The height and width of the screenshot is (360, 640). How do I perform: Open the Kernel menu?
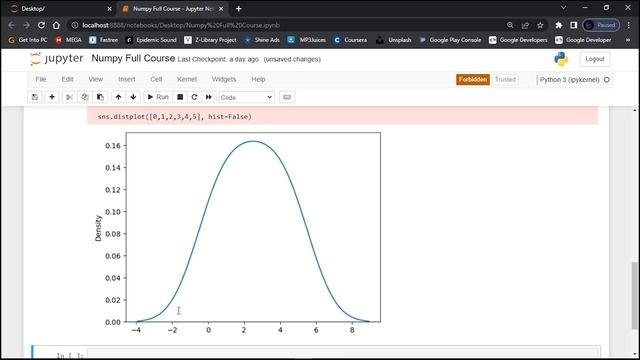point(187,79)
